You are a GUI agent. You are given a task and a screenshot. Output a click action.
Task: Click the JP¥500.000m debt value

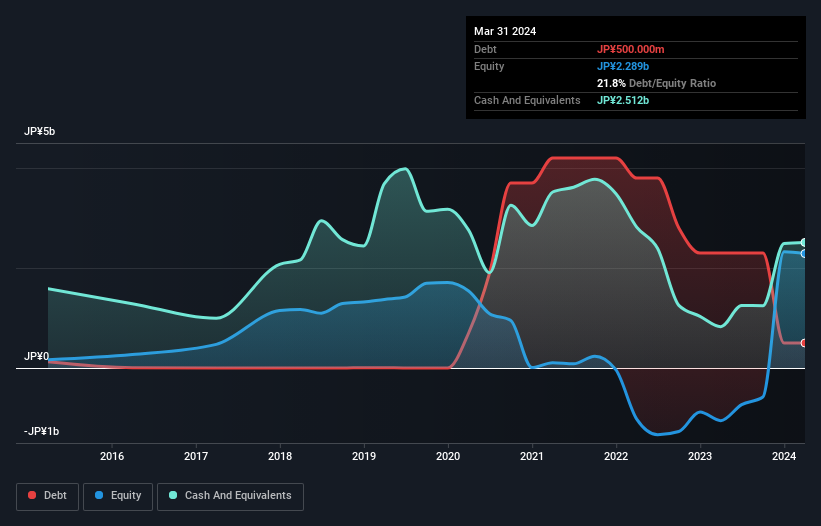tap(630, 49)
